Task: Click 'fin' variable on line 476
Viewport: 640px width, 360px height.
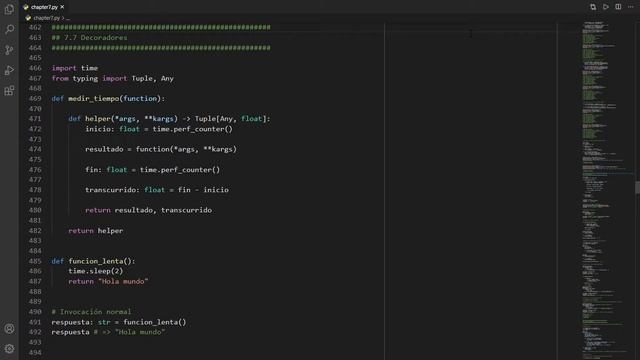Action: pos(91,170)
